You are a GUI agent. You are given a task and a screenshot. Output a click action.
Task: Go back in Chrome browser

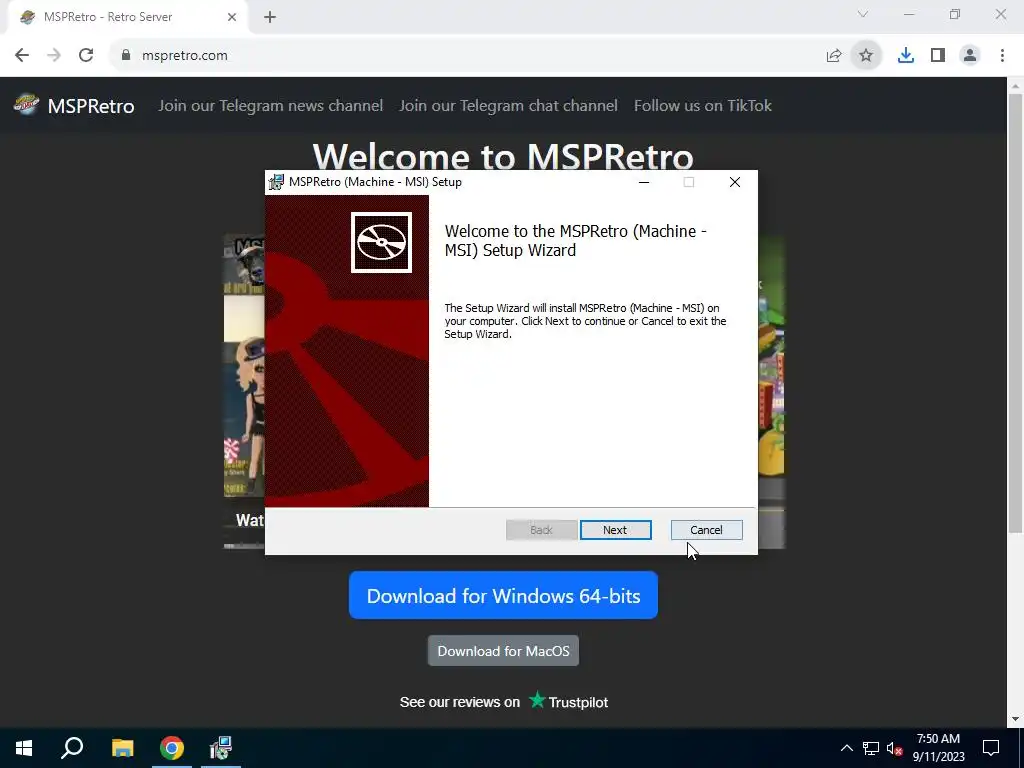point(22,56)
